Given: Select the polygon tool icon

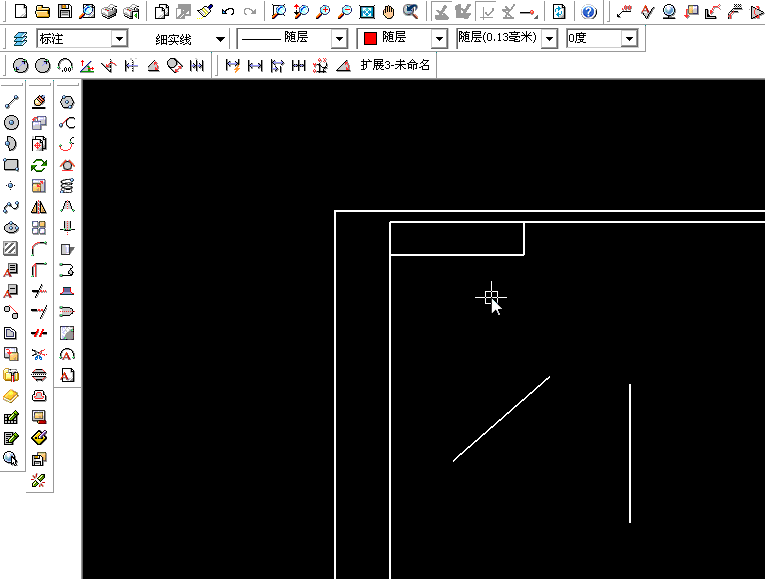Looking at the screenshot, I should 67,101.
